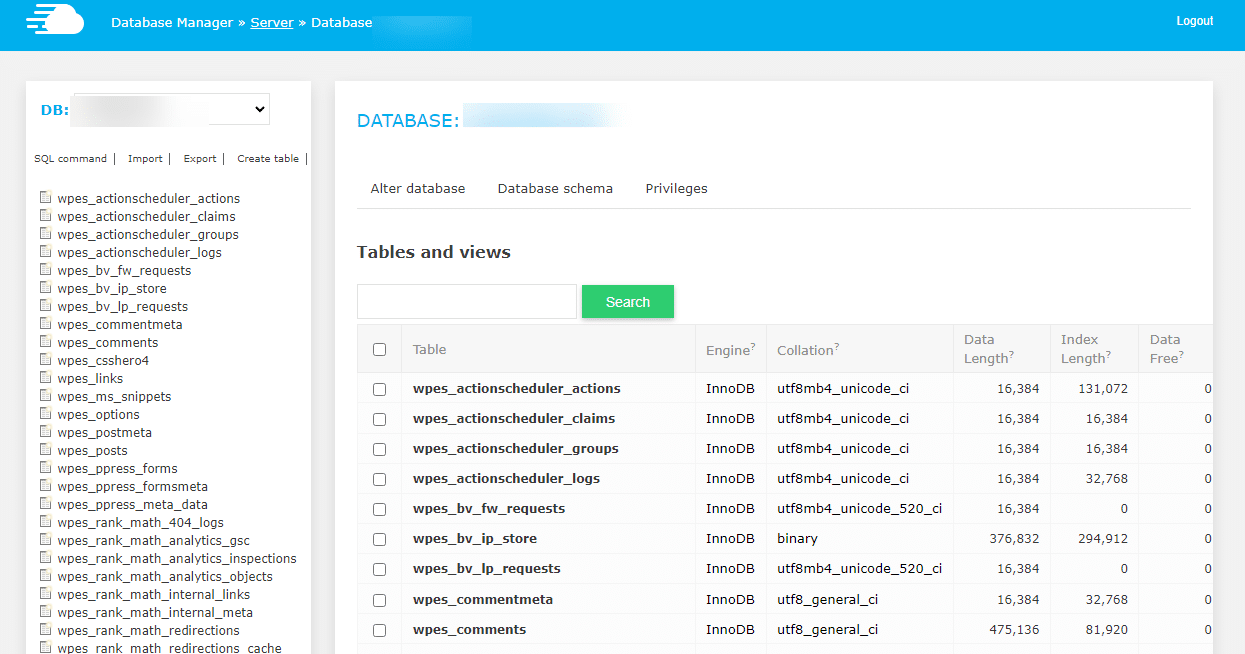The image size is (1245, 654).
Task: Toggle the select-all tables header checkbox
Action: pos(379,349)
